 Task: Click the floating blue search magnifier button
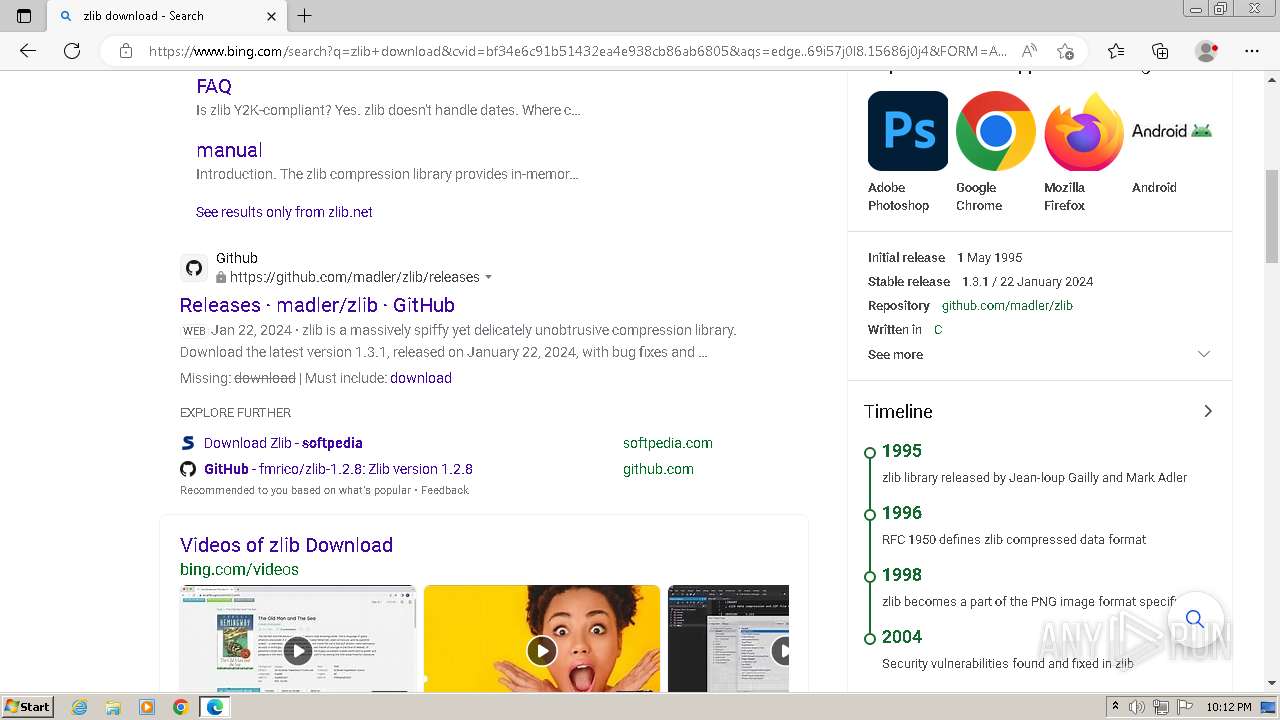(x=1194, y=619)
